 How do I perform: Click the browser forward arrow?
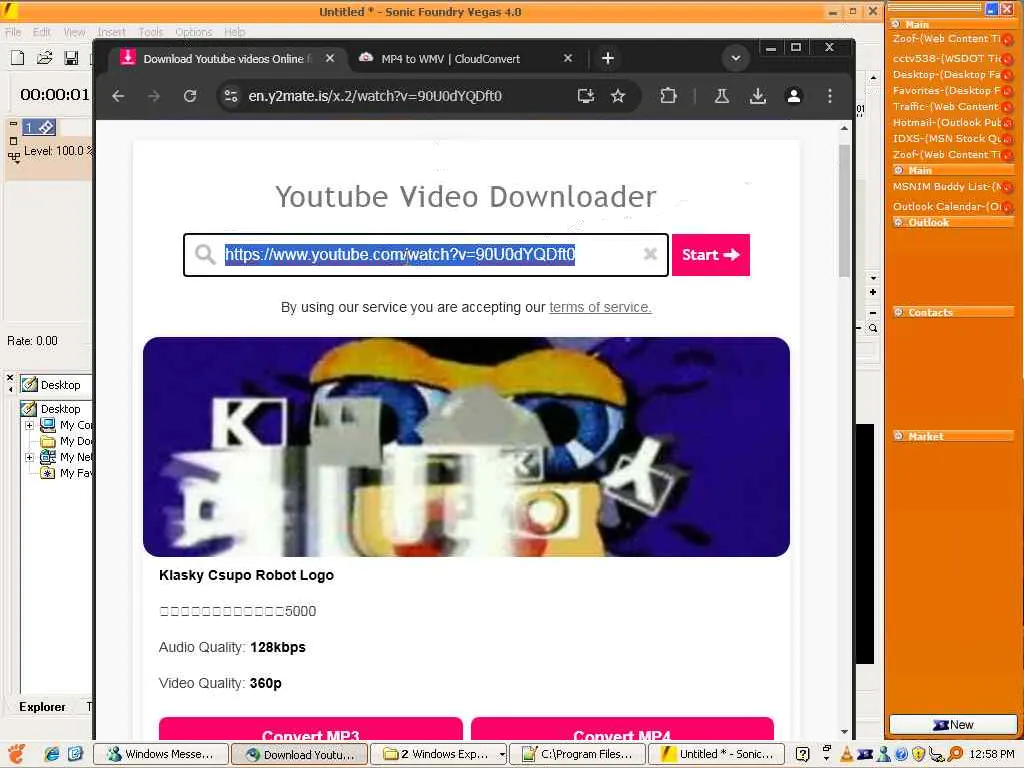[x=154, y=96]
